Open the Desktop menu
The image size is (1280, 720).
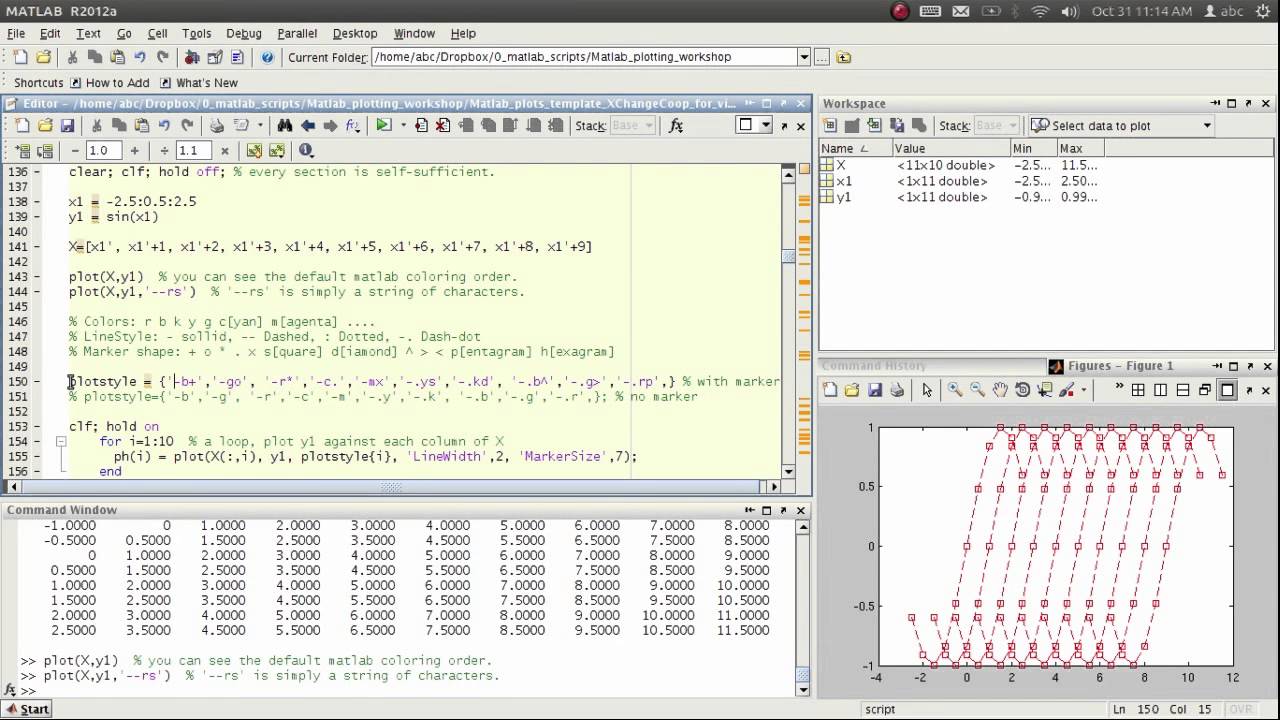[355, 33]
